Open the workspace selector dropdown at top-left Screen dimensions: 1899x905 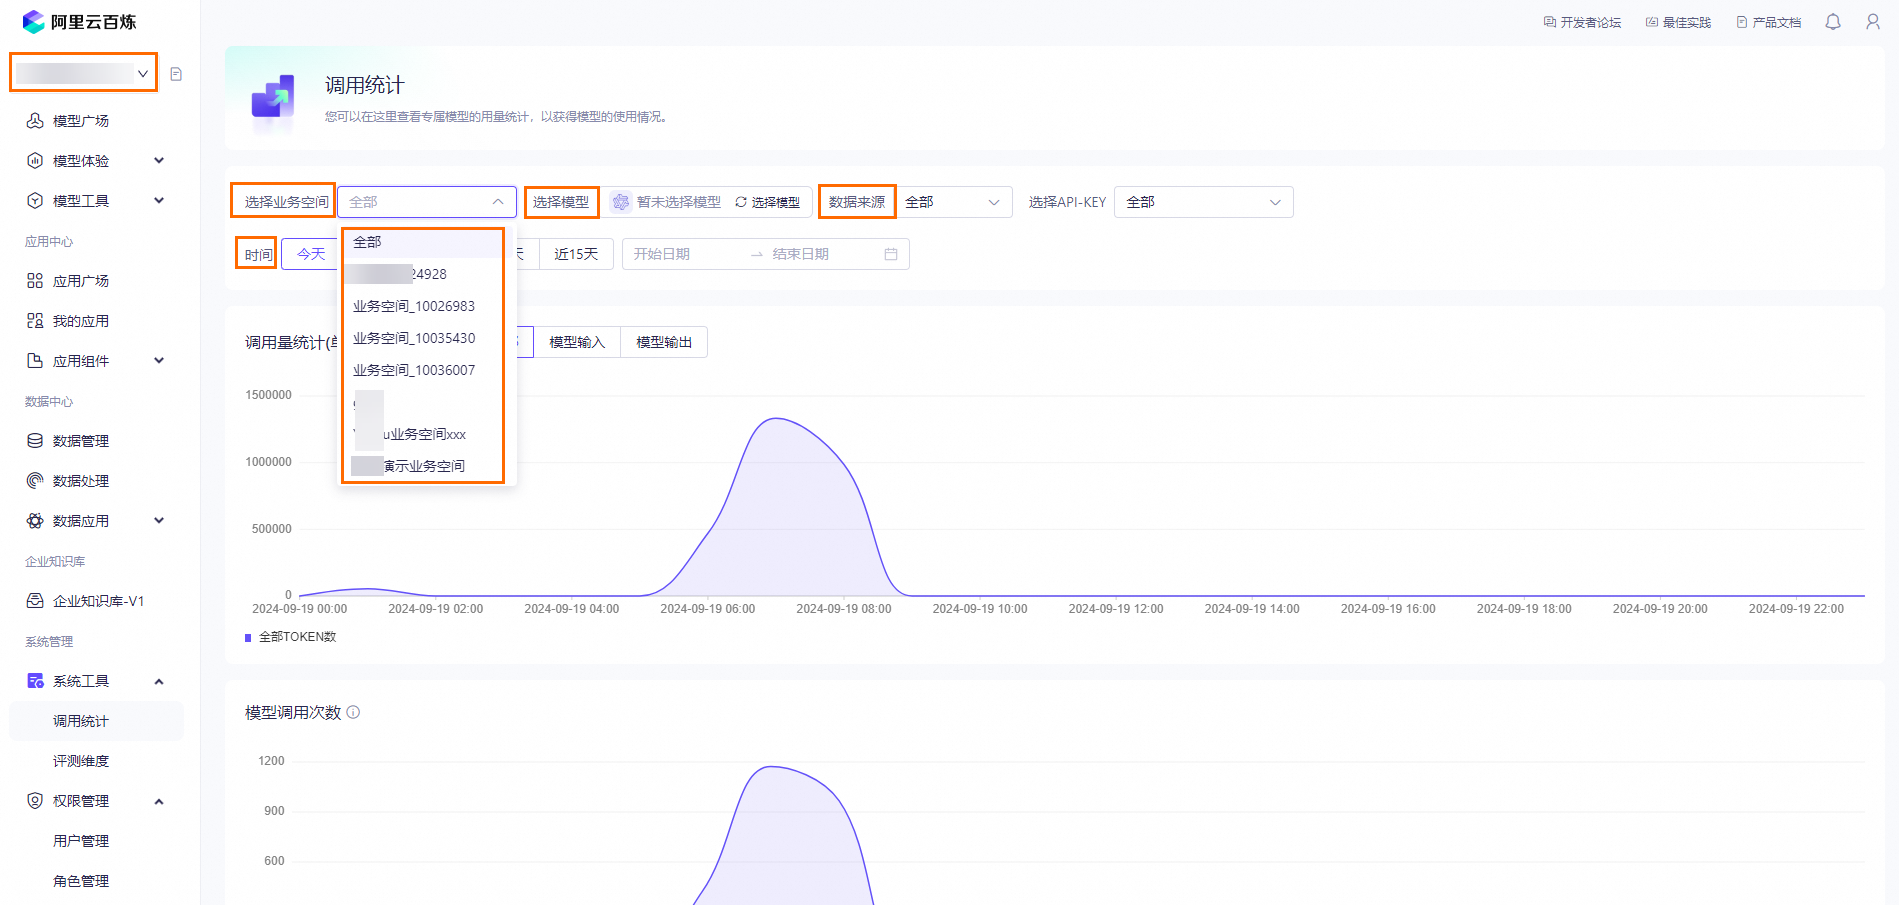(x=84, y=73)
